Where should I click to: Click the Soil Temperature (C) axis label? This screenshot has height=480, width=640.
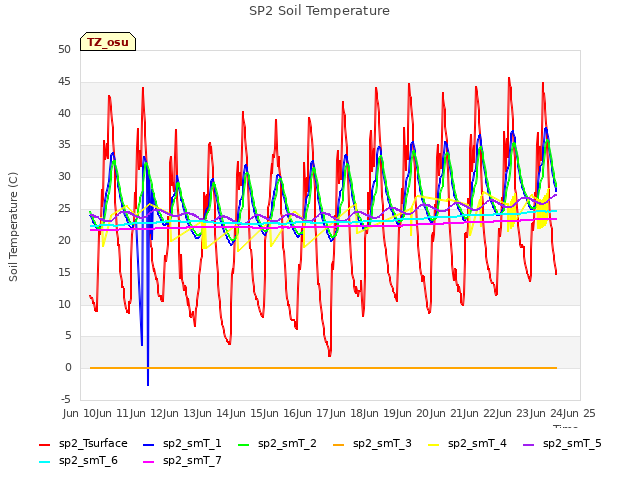pyautogui.click(x=13, y=227)
